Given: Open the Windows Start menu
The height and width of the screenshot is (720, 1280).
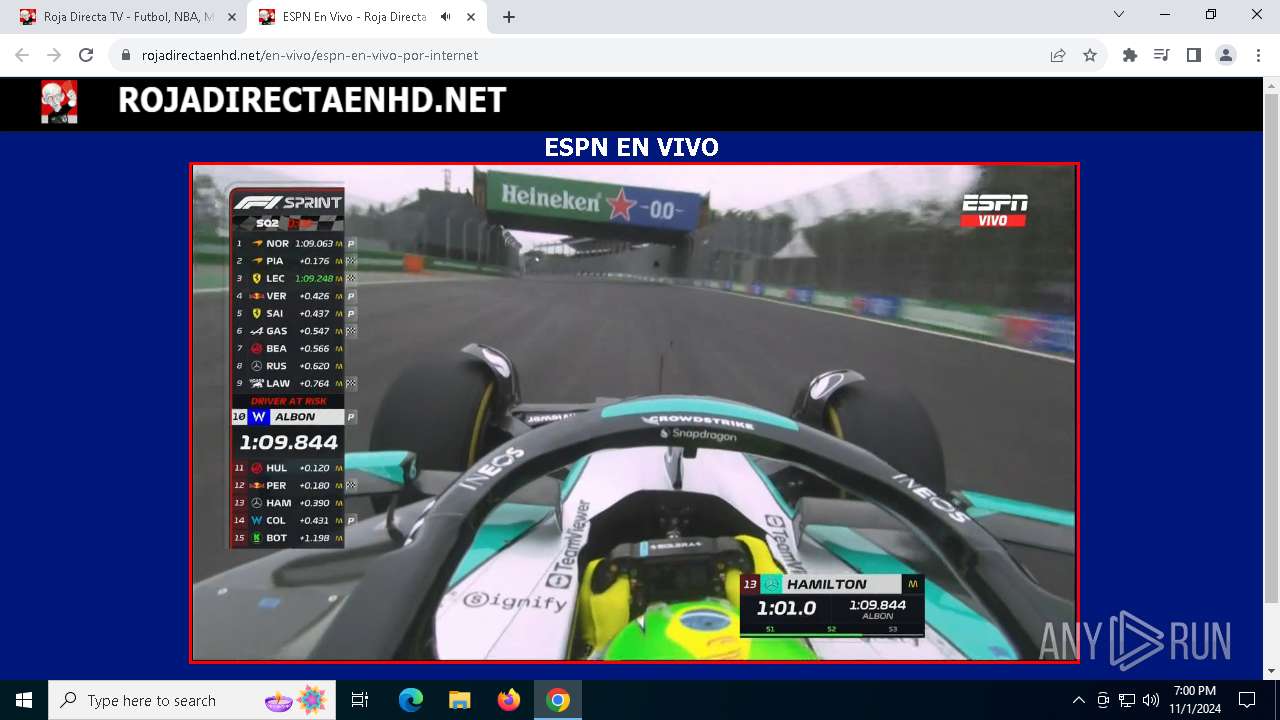Looking at the screenshot, I should 24,700.
